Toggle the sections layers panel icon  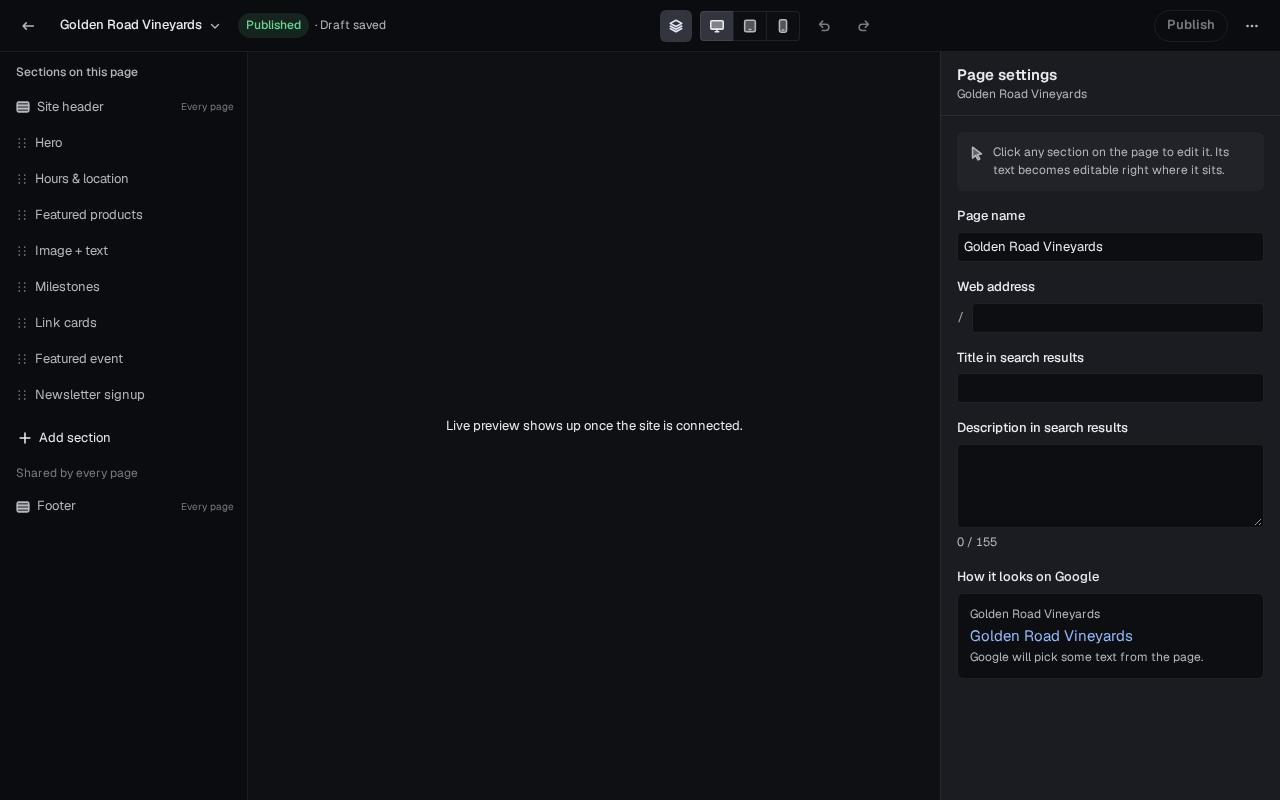676,26
